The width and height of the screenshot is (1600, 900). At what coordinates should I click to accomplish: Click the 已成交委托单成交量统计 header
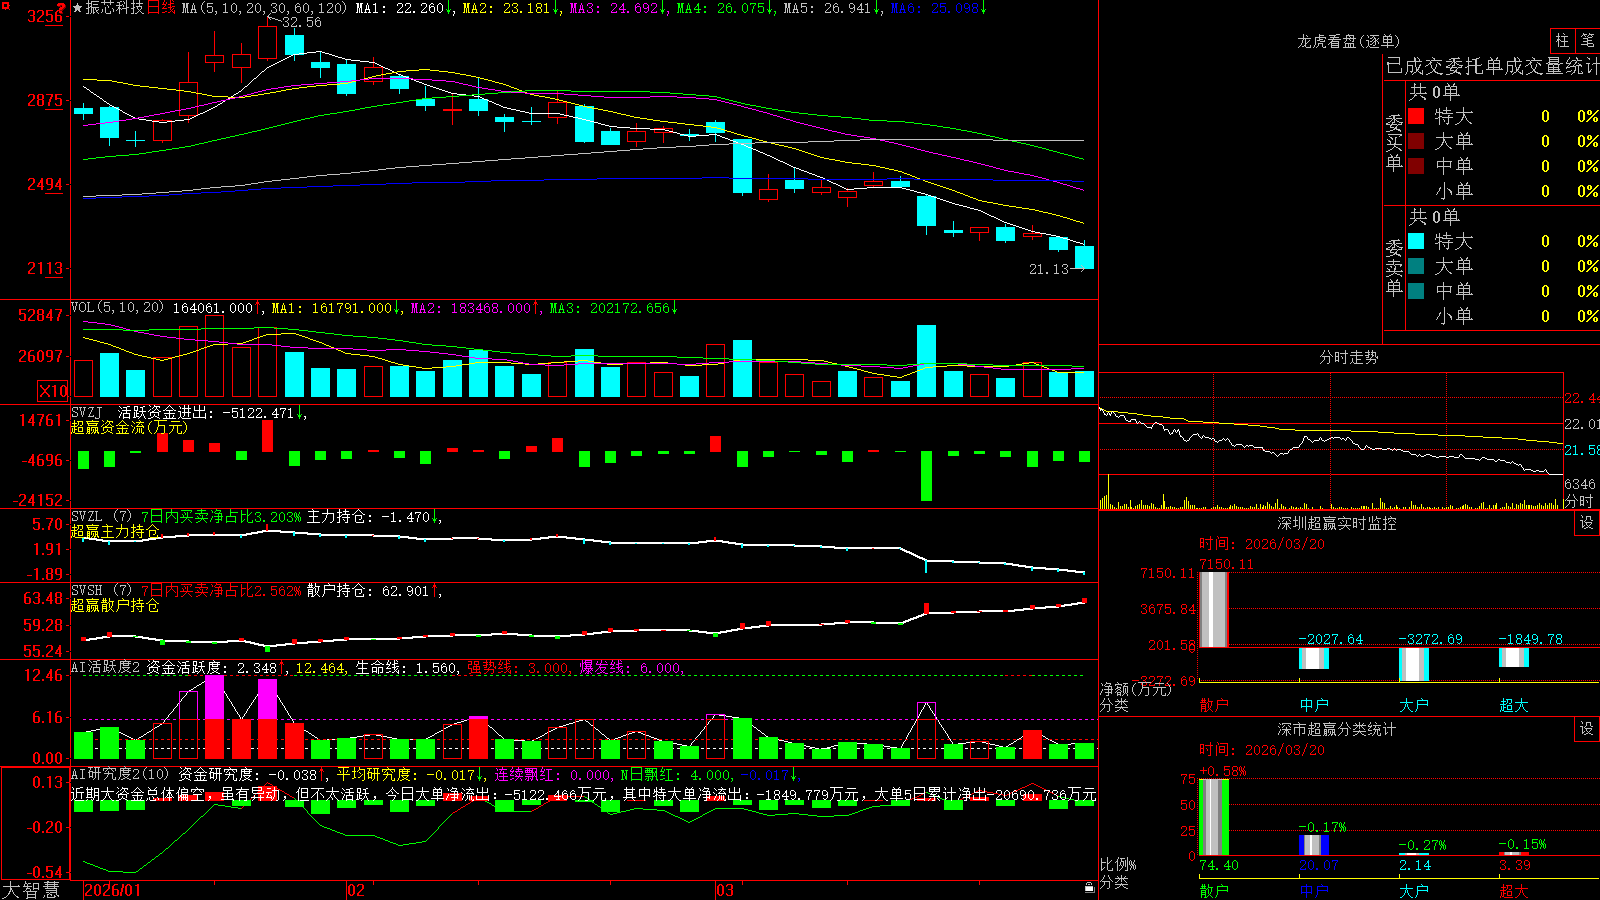tap(1492, 66)
